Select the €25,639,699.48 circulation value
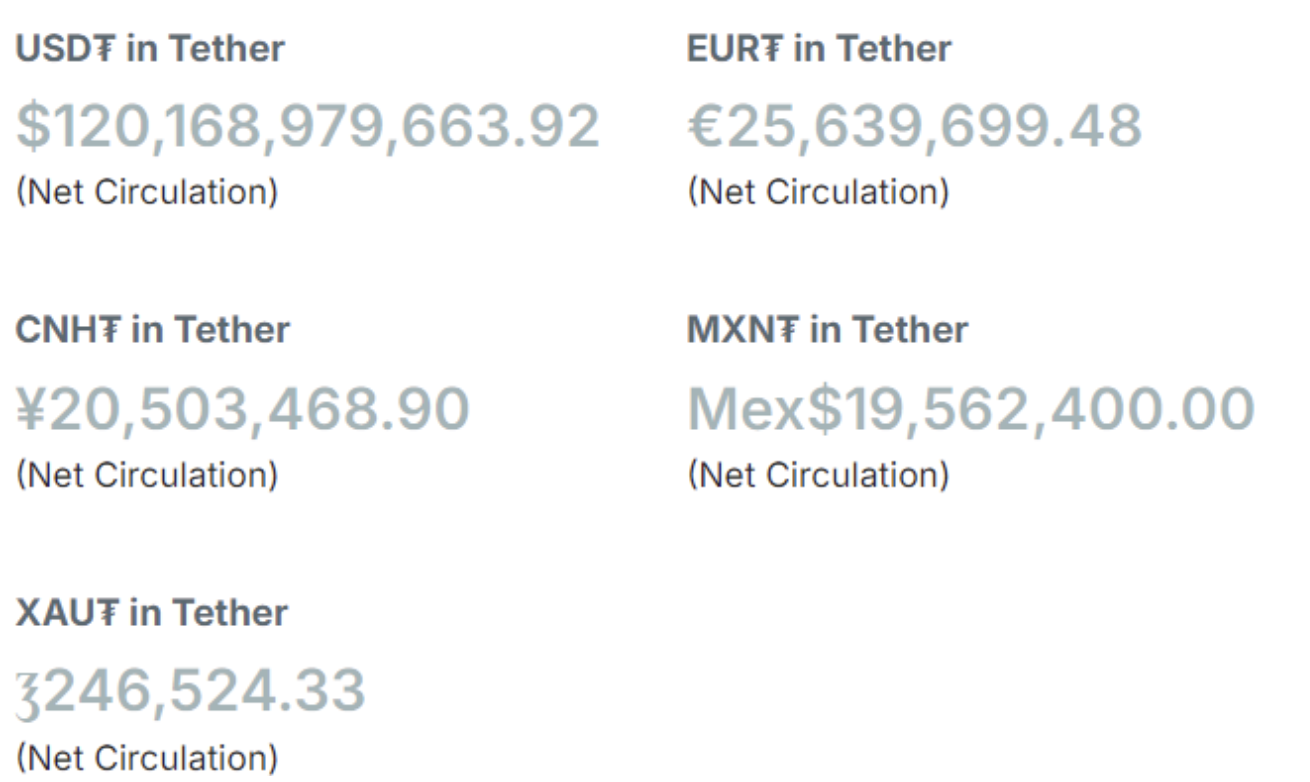The image size is (1310, 782). (x=914, y=128)
